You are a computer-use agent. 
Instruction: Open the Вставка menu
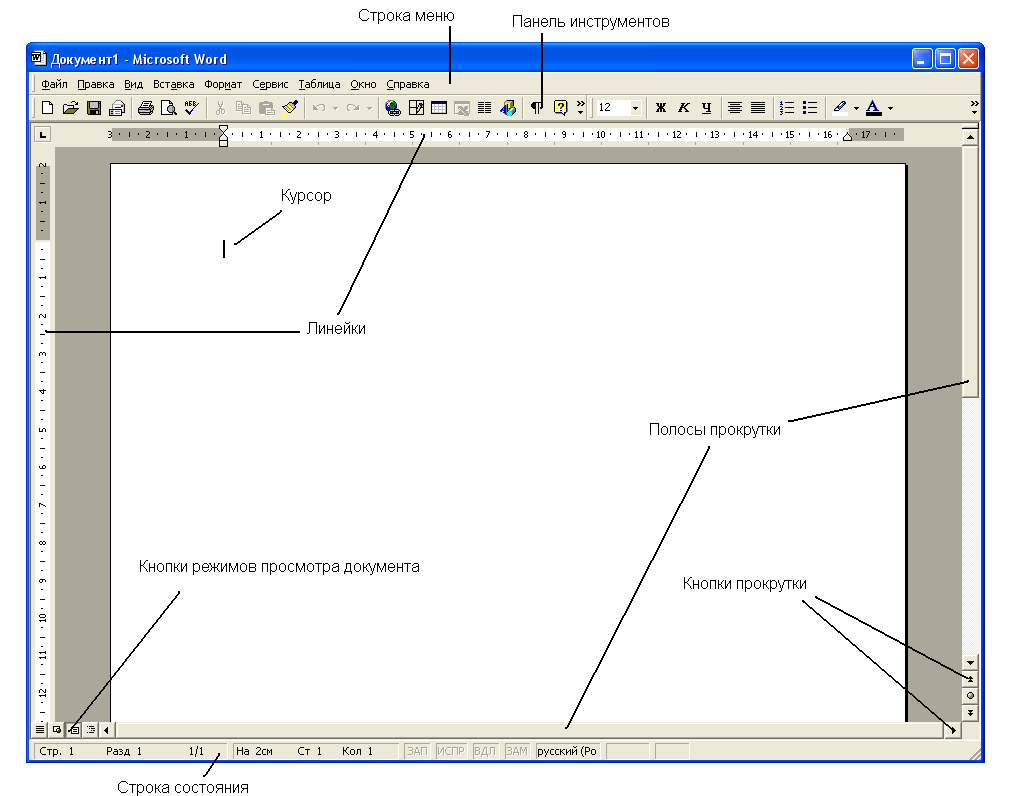[x=173, y=84]
